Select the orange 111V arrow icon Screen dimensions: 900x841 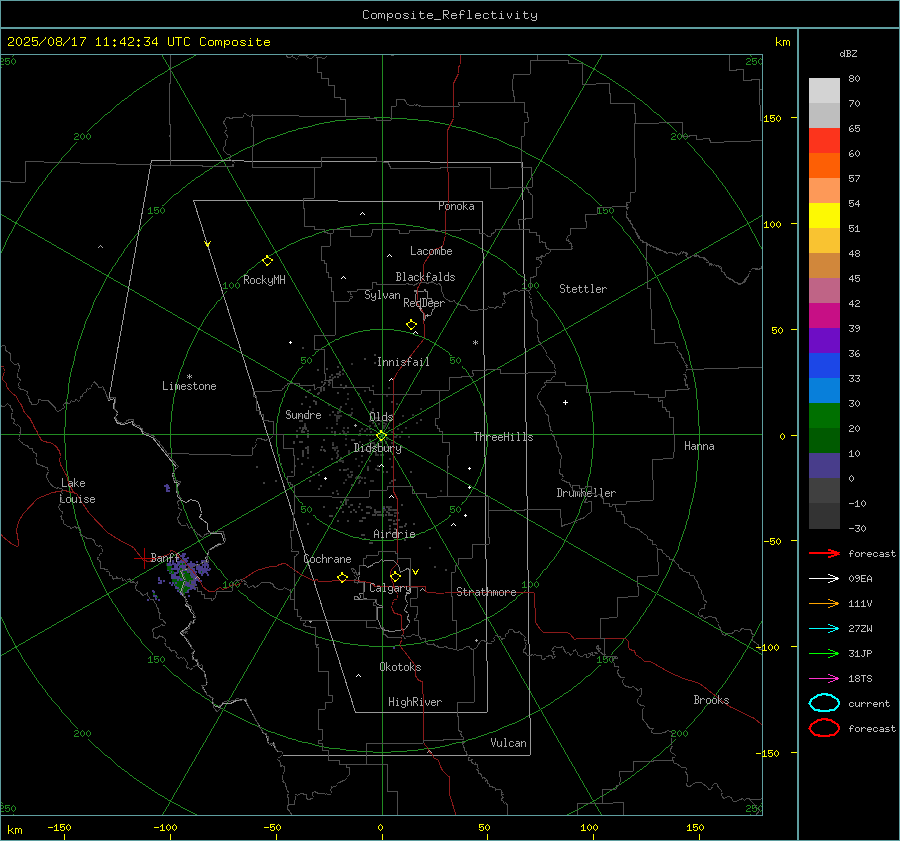pos(824,603)
